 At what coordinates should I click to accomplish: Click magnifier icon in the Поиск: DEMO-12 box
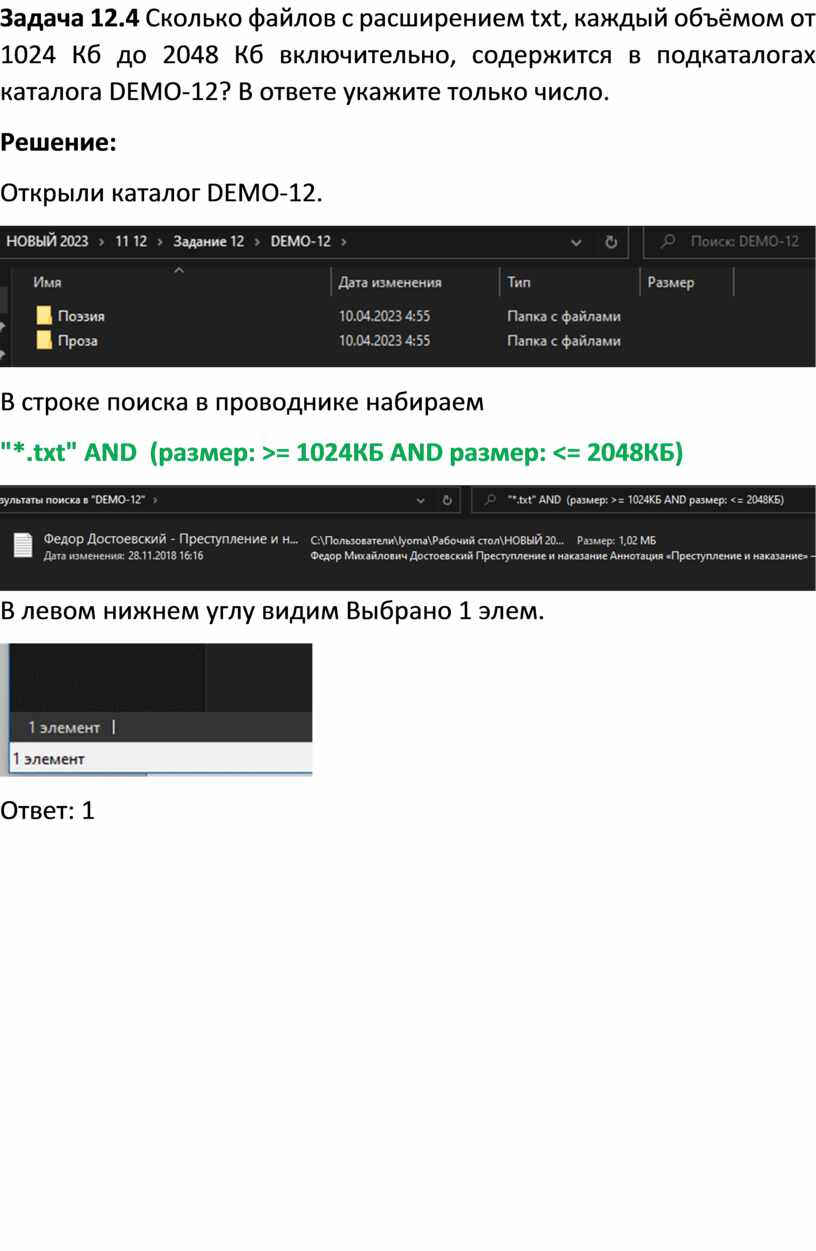pos(669,242)
